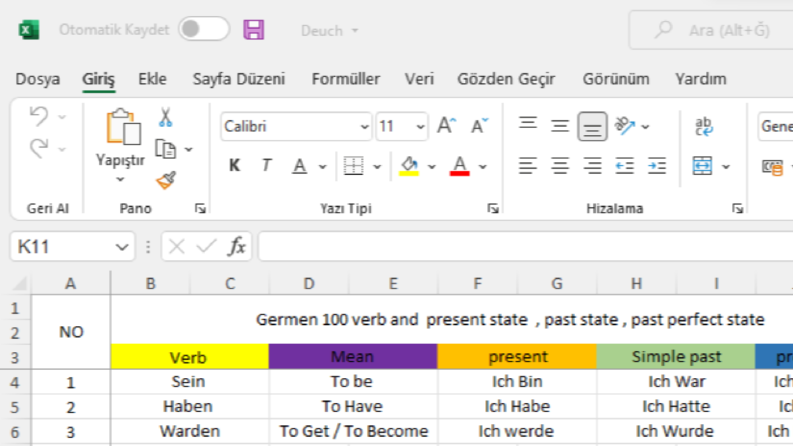Toggle the Otomatik Kaydet switch
The image size is (793, 446).
pos(204,29)
